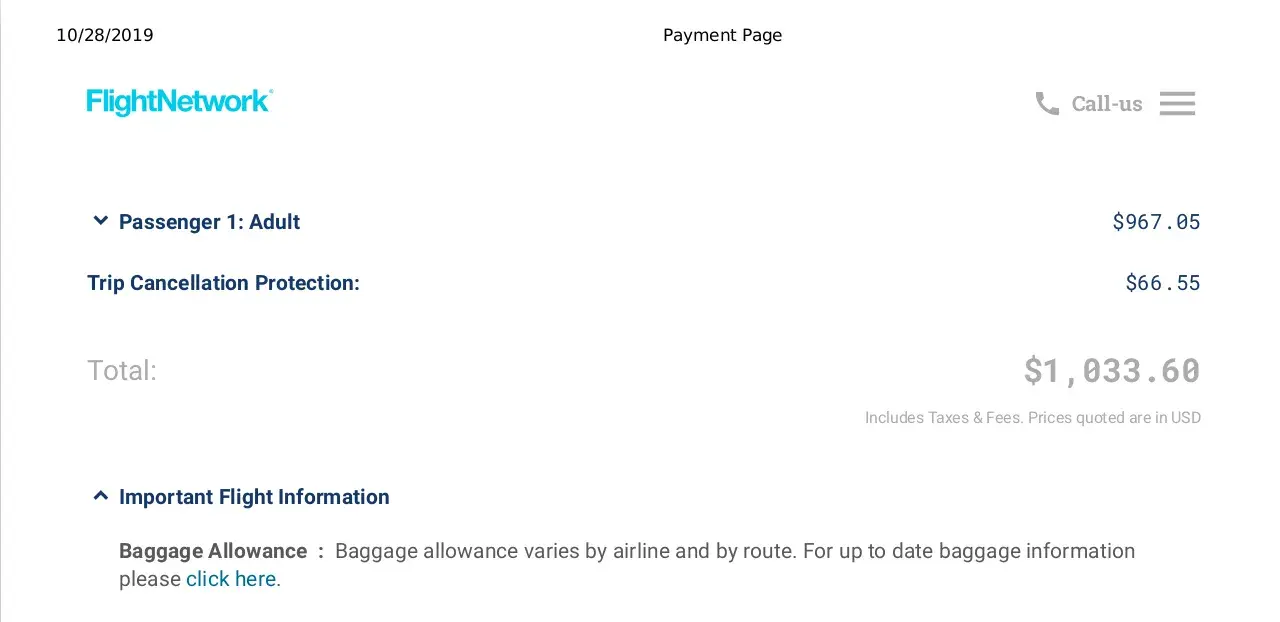
Task: Follow the 'click here' baggage link
Action: coord(231,579)
